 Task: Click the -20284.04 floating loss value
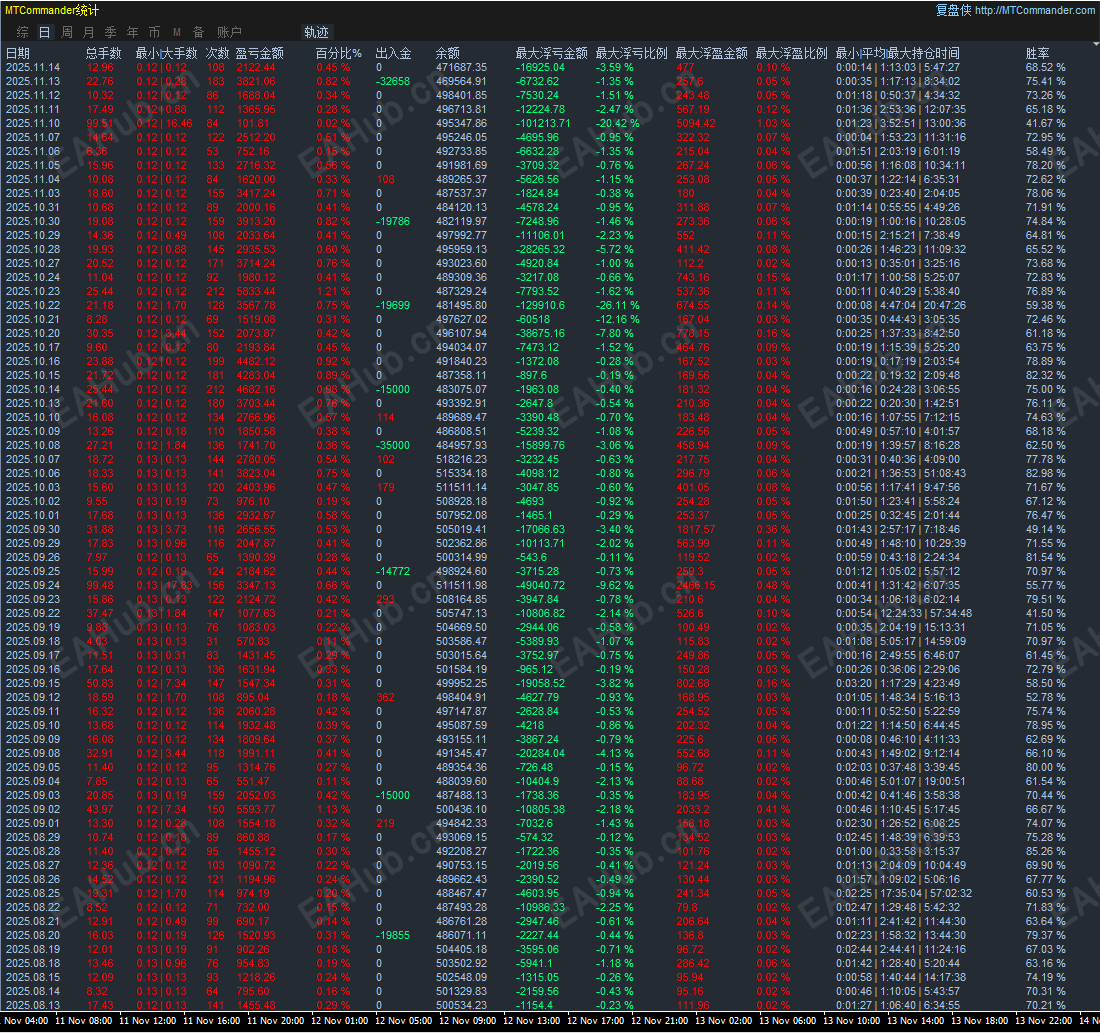(x=540, y=753)
